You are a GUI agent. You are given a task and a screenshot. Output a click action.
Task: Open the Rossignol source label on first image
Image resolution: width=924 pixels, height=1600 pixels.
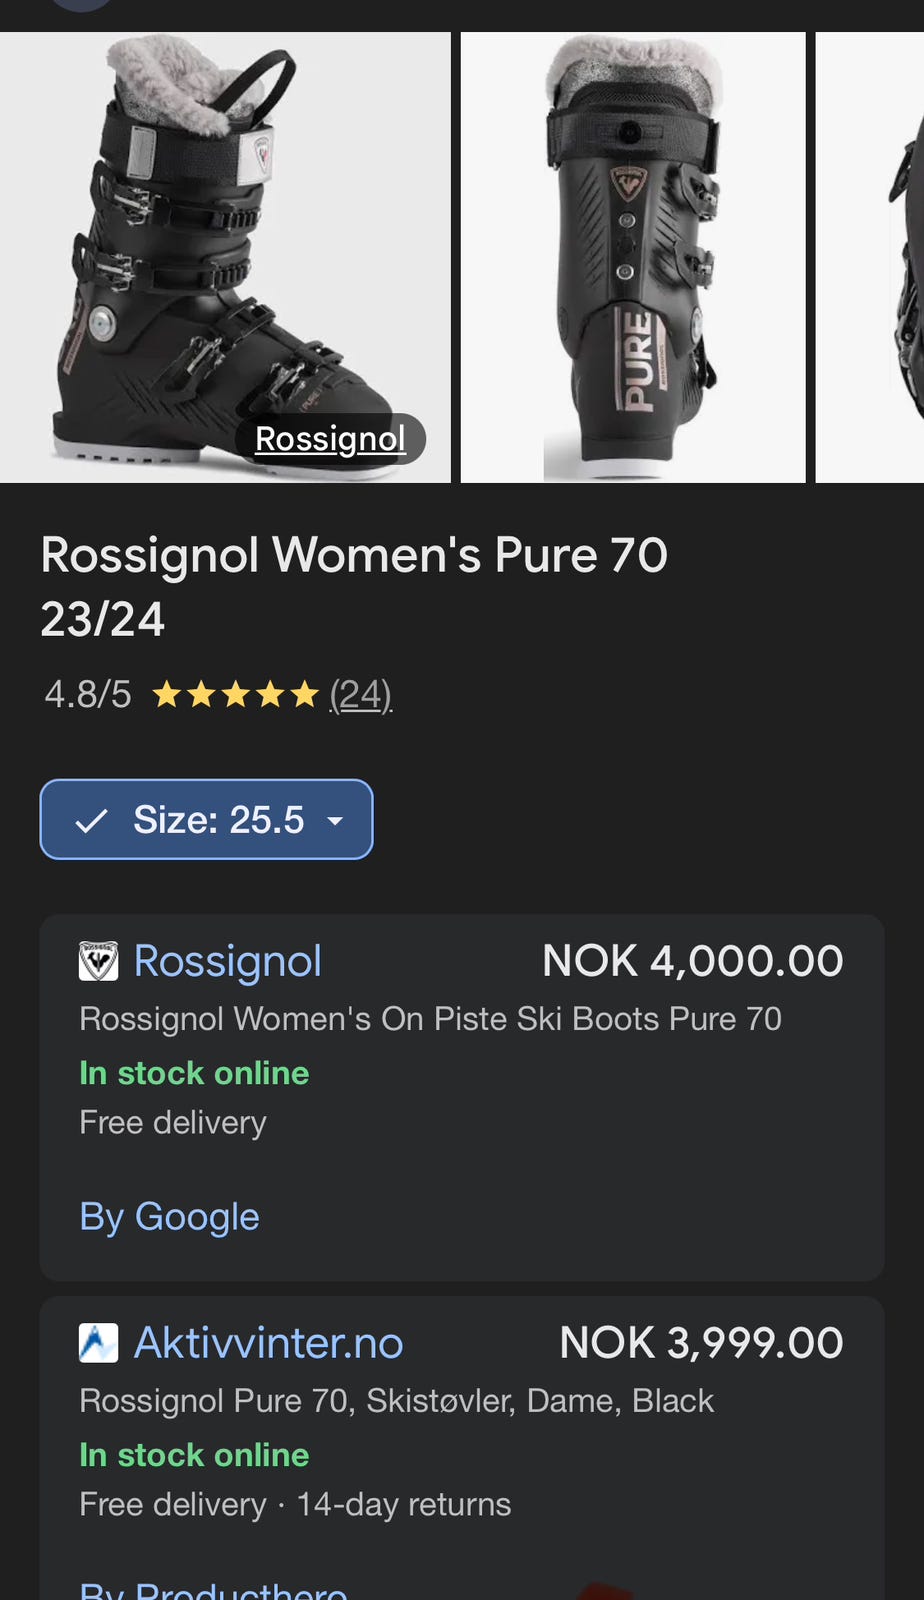click(330, 439)
